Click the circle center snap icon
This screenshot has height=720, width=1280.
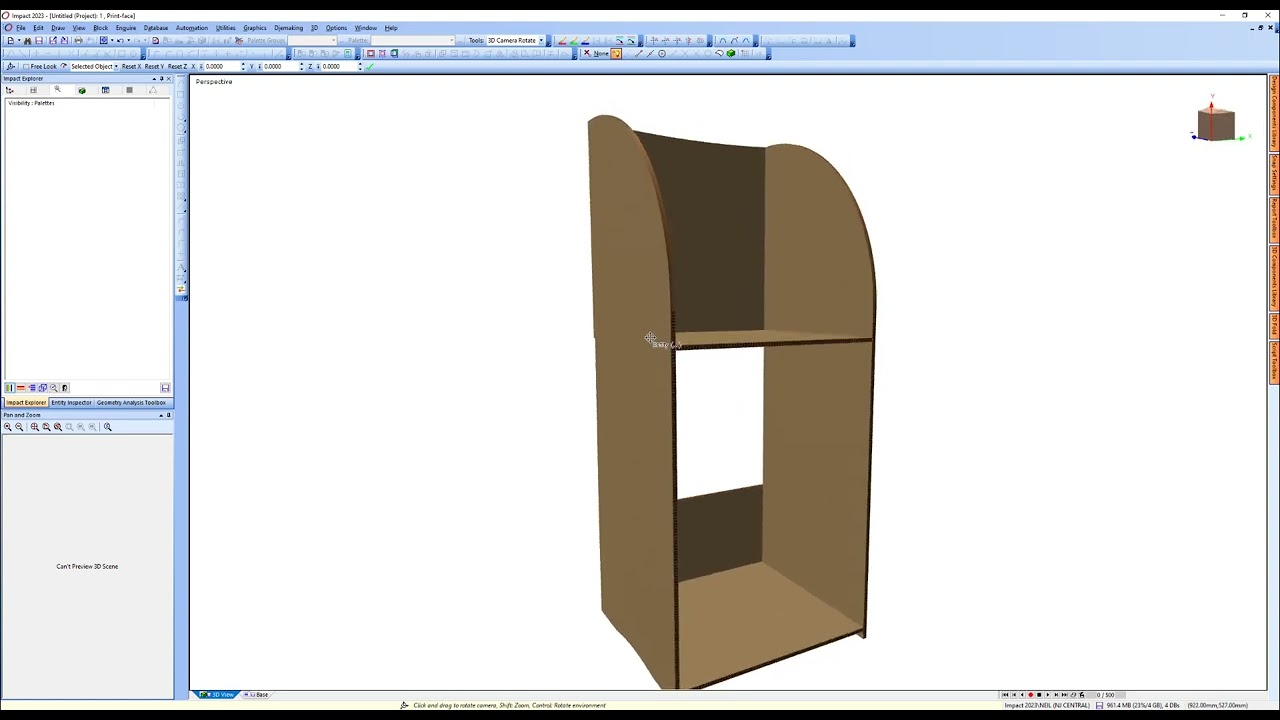pos(662,53)
